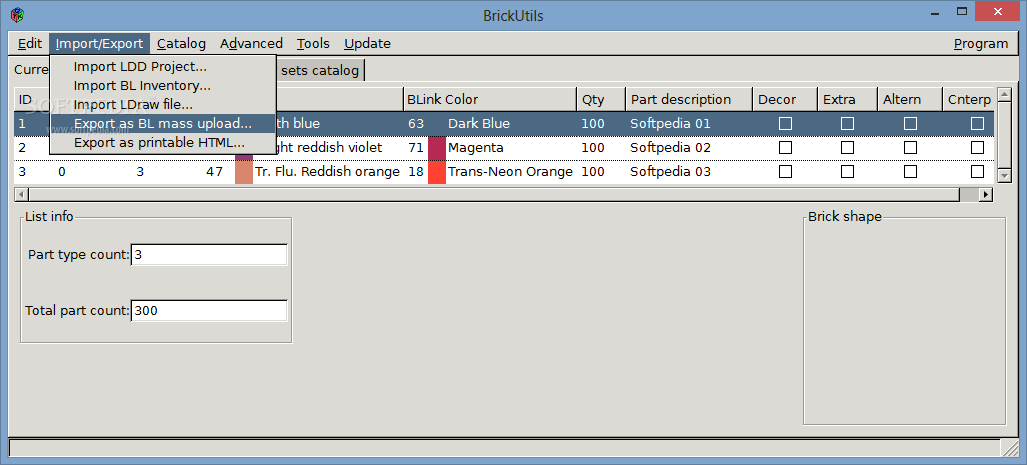The image size is (1027, 465).
Task: Open the Edit menu
Action: 29,44
